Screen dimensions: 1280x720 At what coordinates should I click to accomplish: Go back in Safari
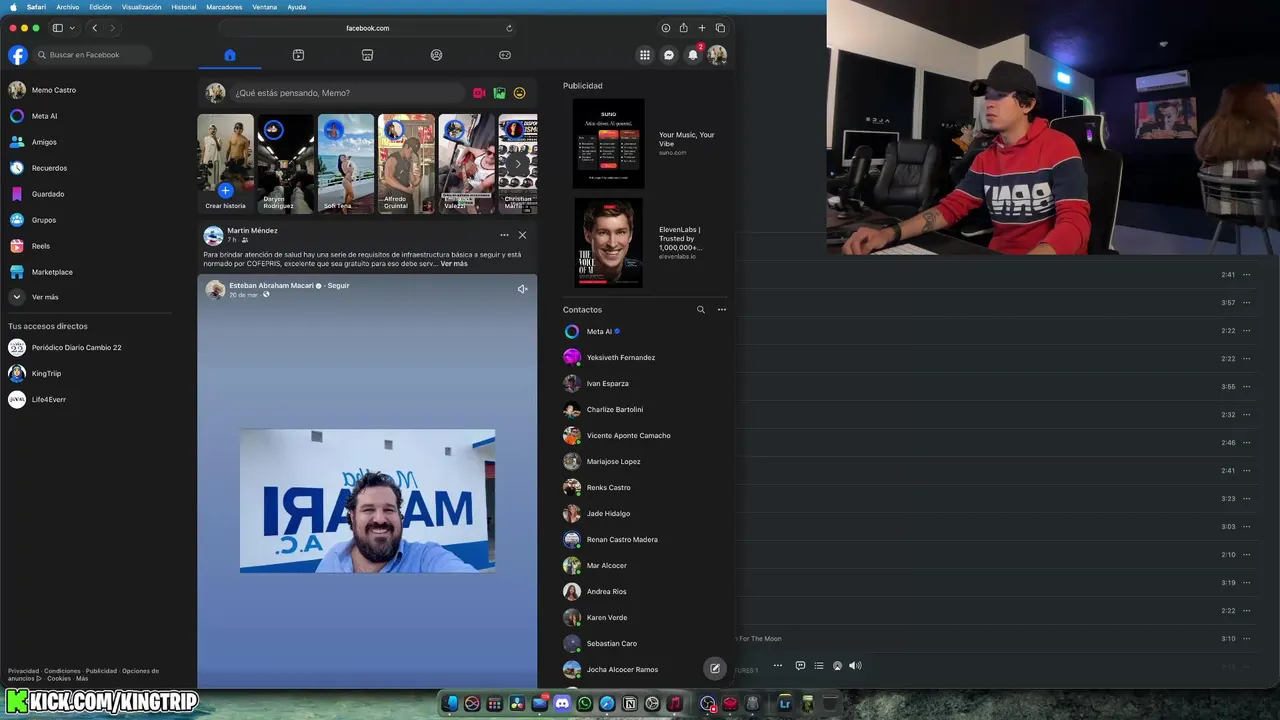click(x=95, y=28)
